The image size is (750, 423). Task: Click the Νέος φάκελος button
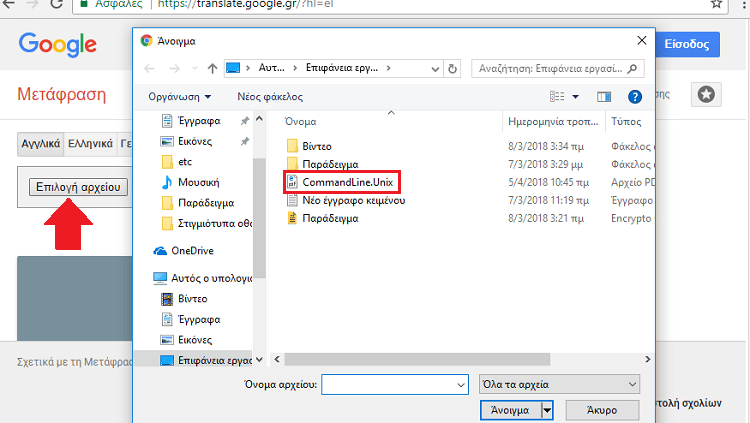pyautogui.click(x=270, y=97)
